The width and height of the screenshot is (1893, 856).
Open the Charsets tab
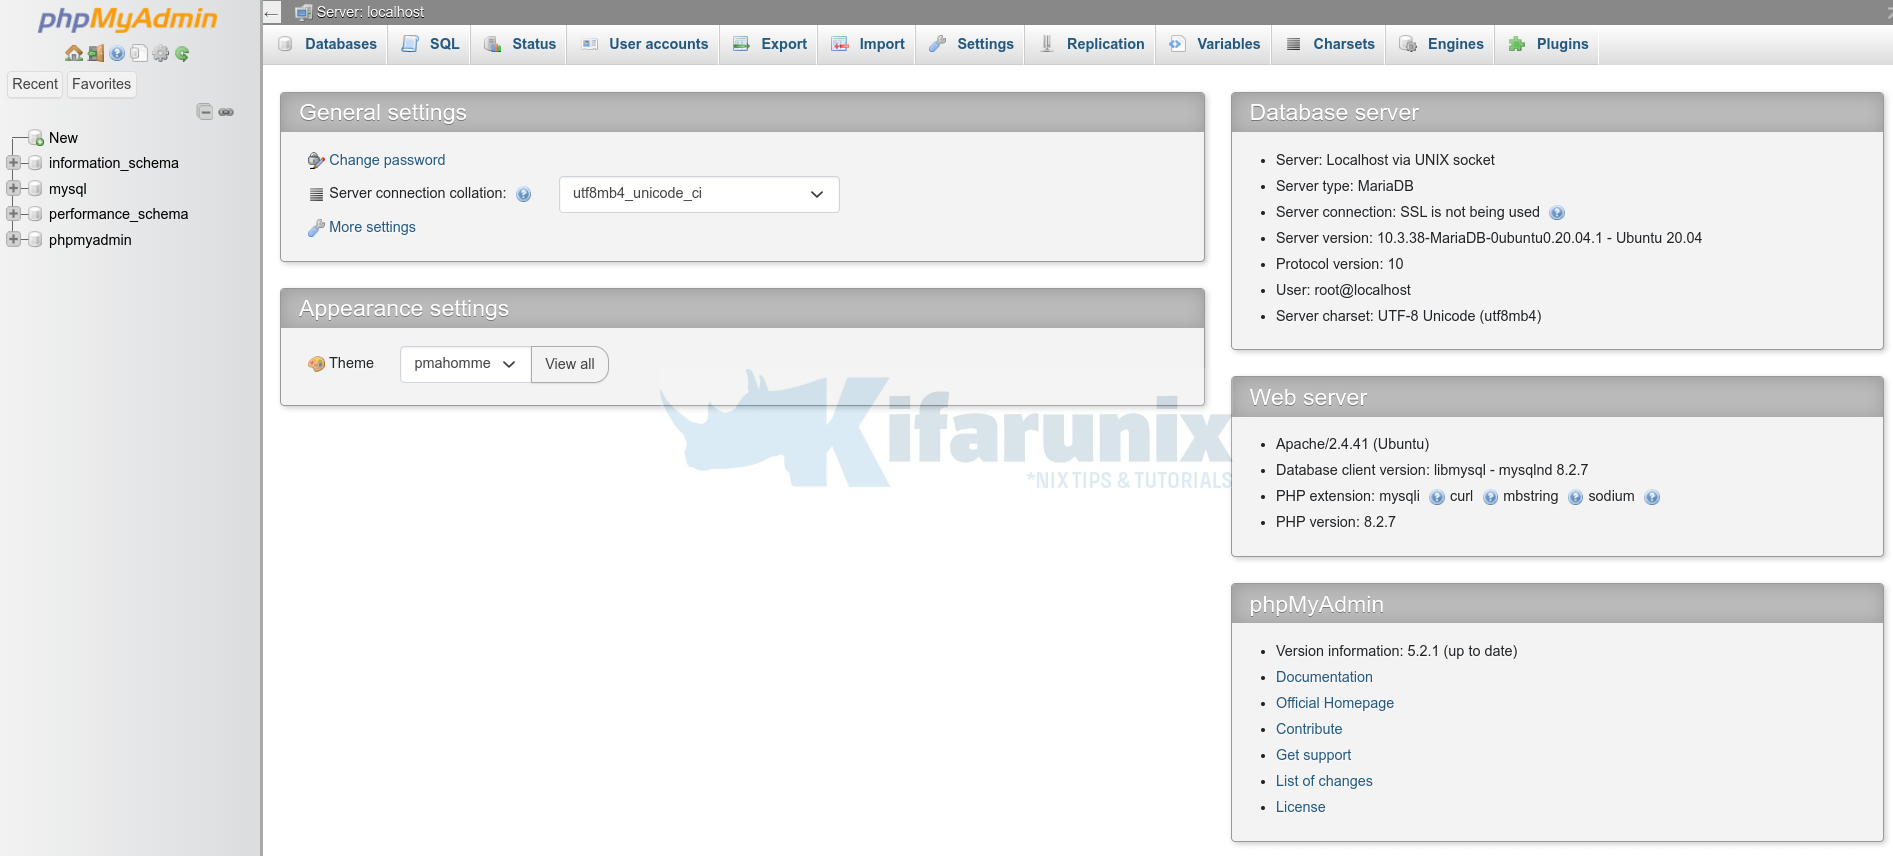(x=1329, y=44)
